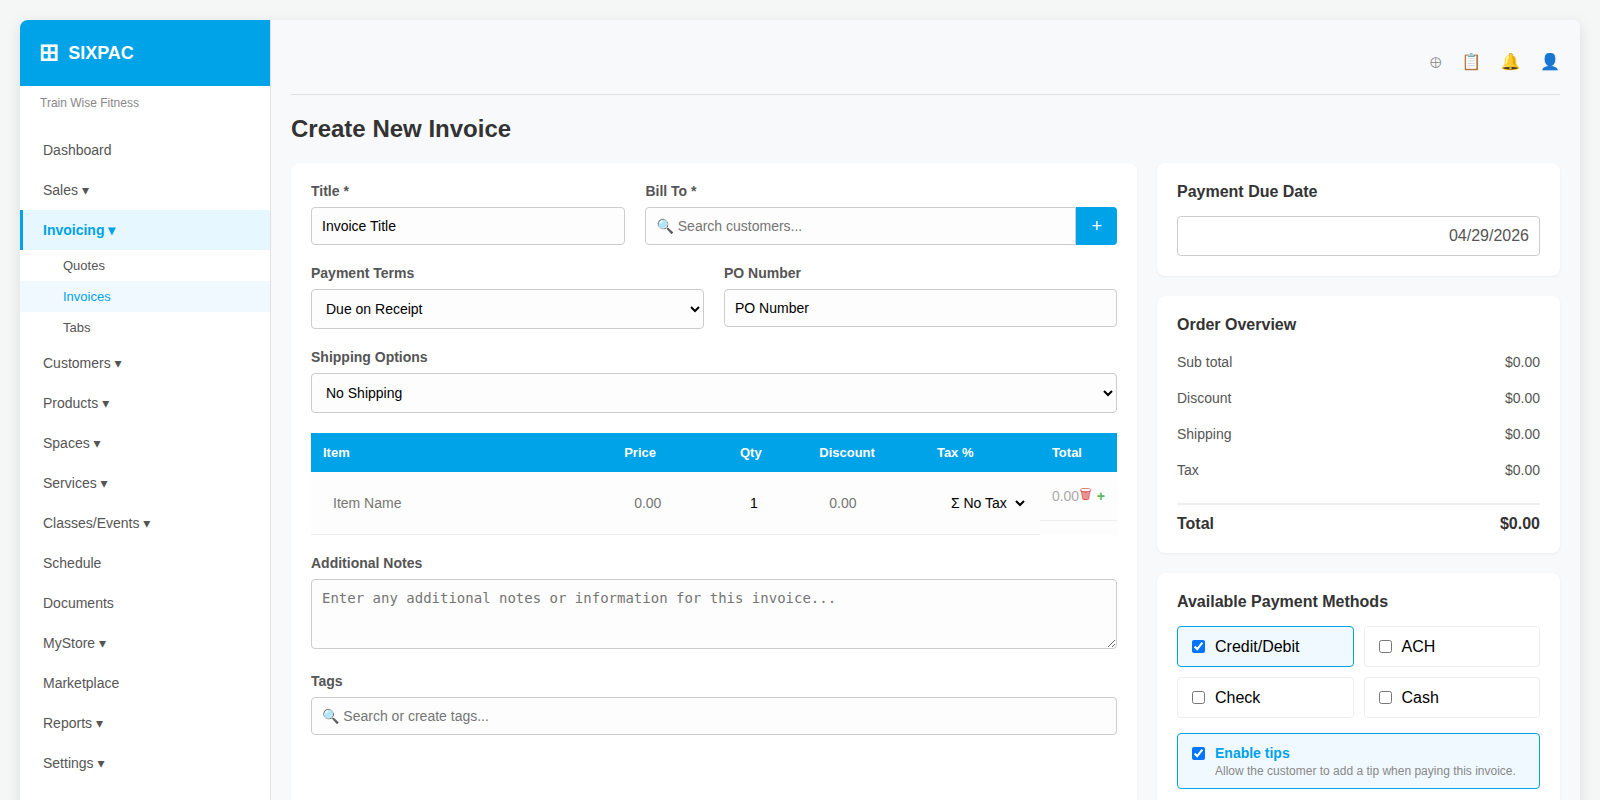Open notifications bell icon
Screen dimensions: 1600x800
(1510, 62)
